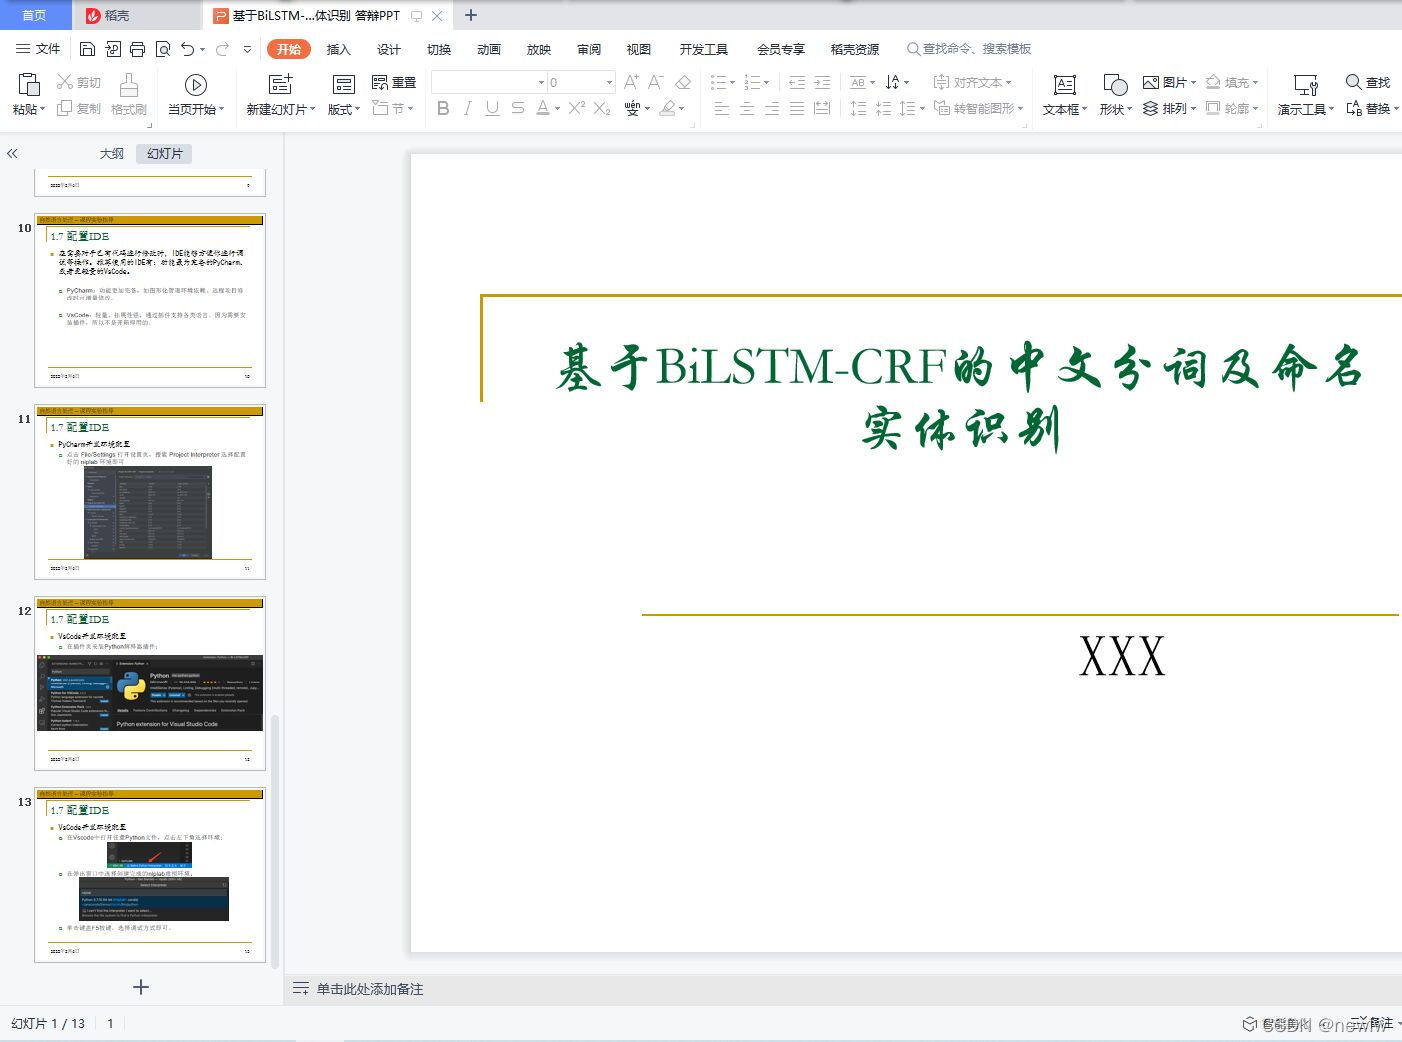Click the Home (首页) tab button
This screenshot has width=1402, height=1042.
point(35,15)
